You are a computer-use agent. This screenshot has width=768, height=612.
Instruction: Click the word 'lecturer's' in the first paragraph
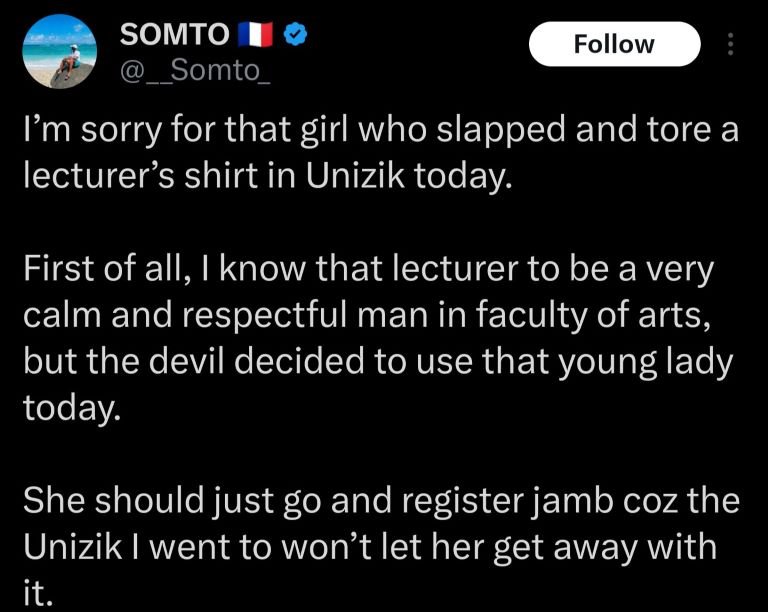99,175
